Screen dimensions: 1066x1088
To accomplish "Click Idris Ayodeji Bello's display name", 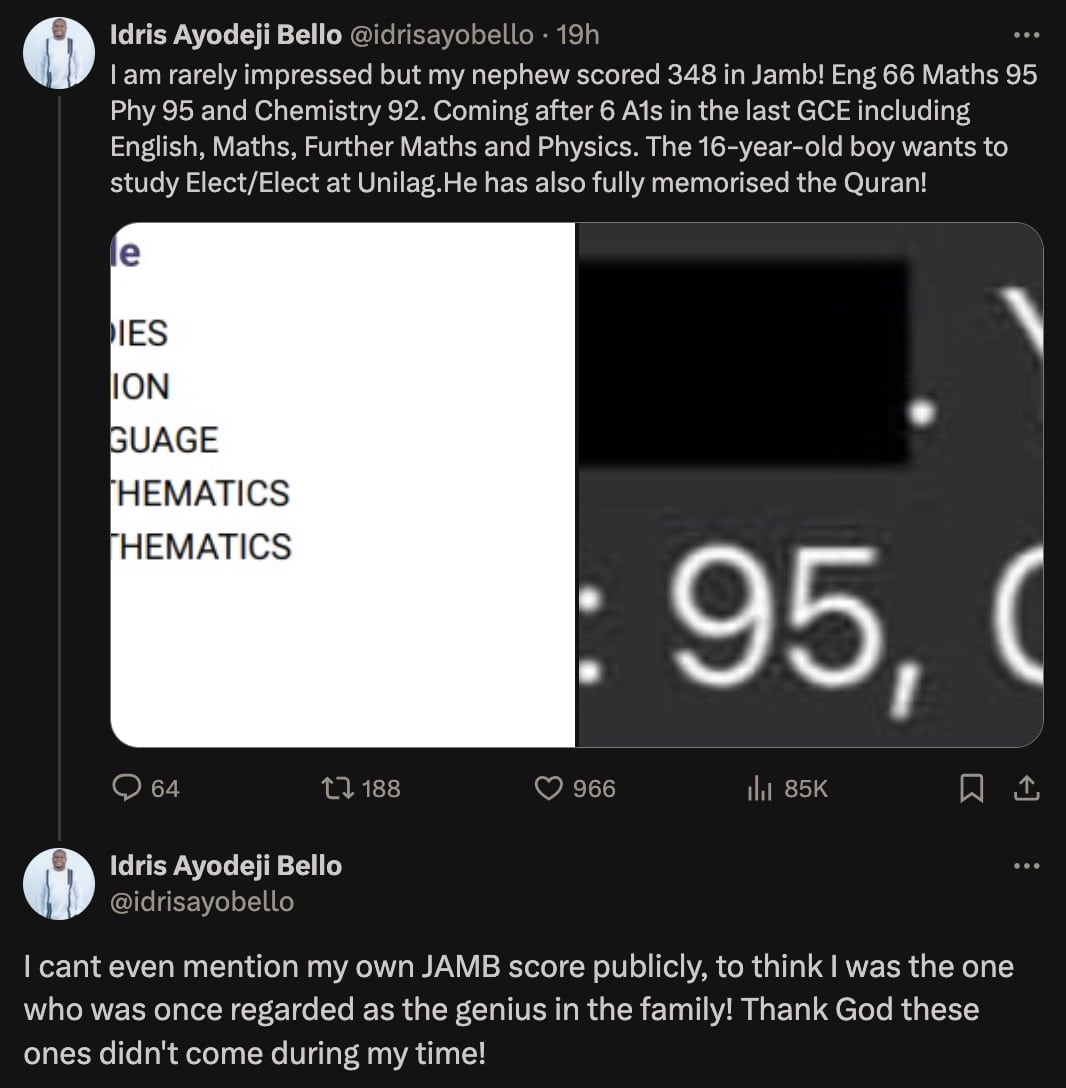I will click(224, 33).
